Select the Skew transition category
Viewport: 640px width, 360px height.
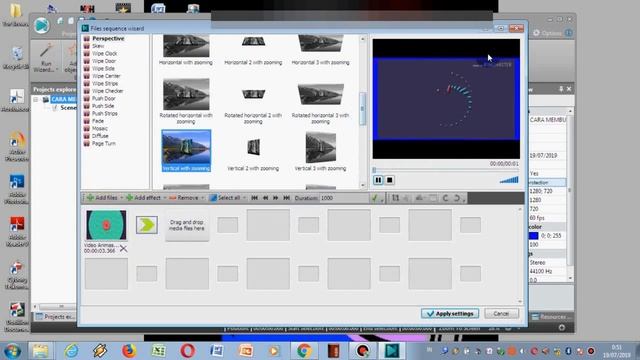tap(98, 46)
